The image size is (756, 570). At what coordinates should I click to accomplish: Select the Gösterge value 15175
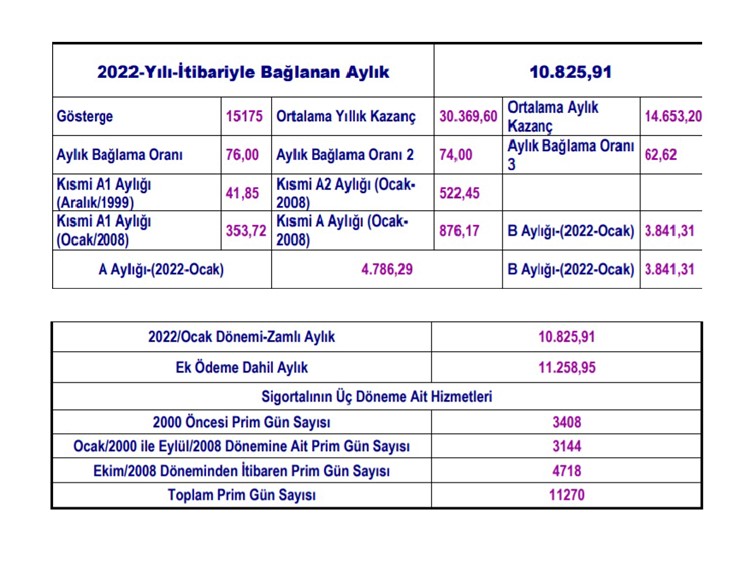point(244,117)
